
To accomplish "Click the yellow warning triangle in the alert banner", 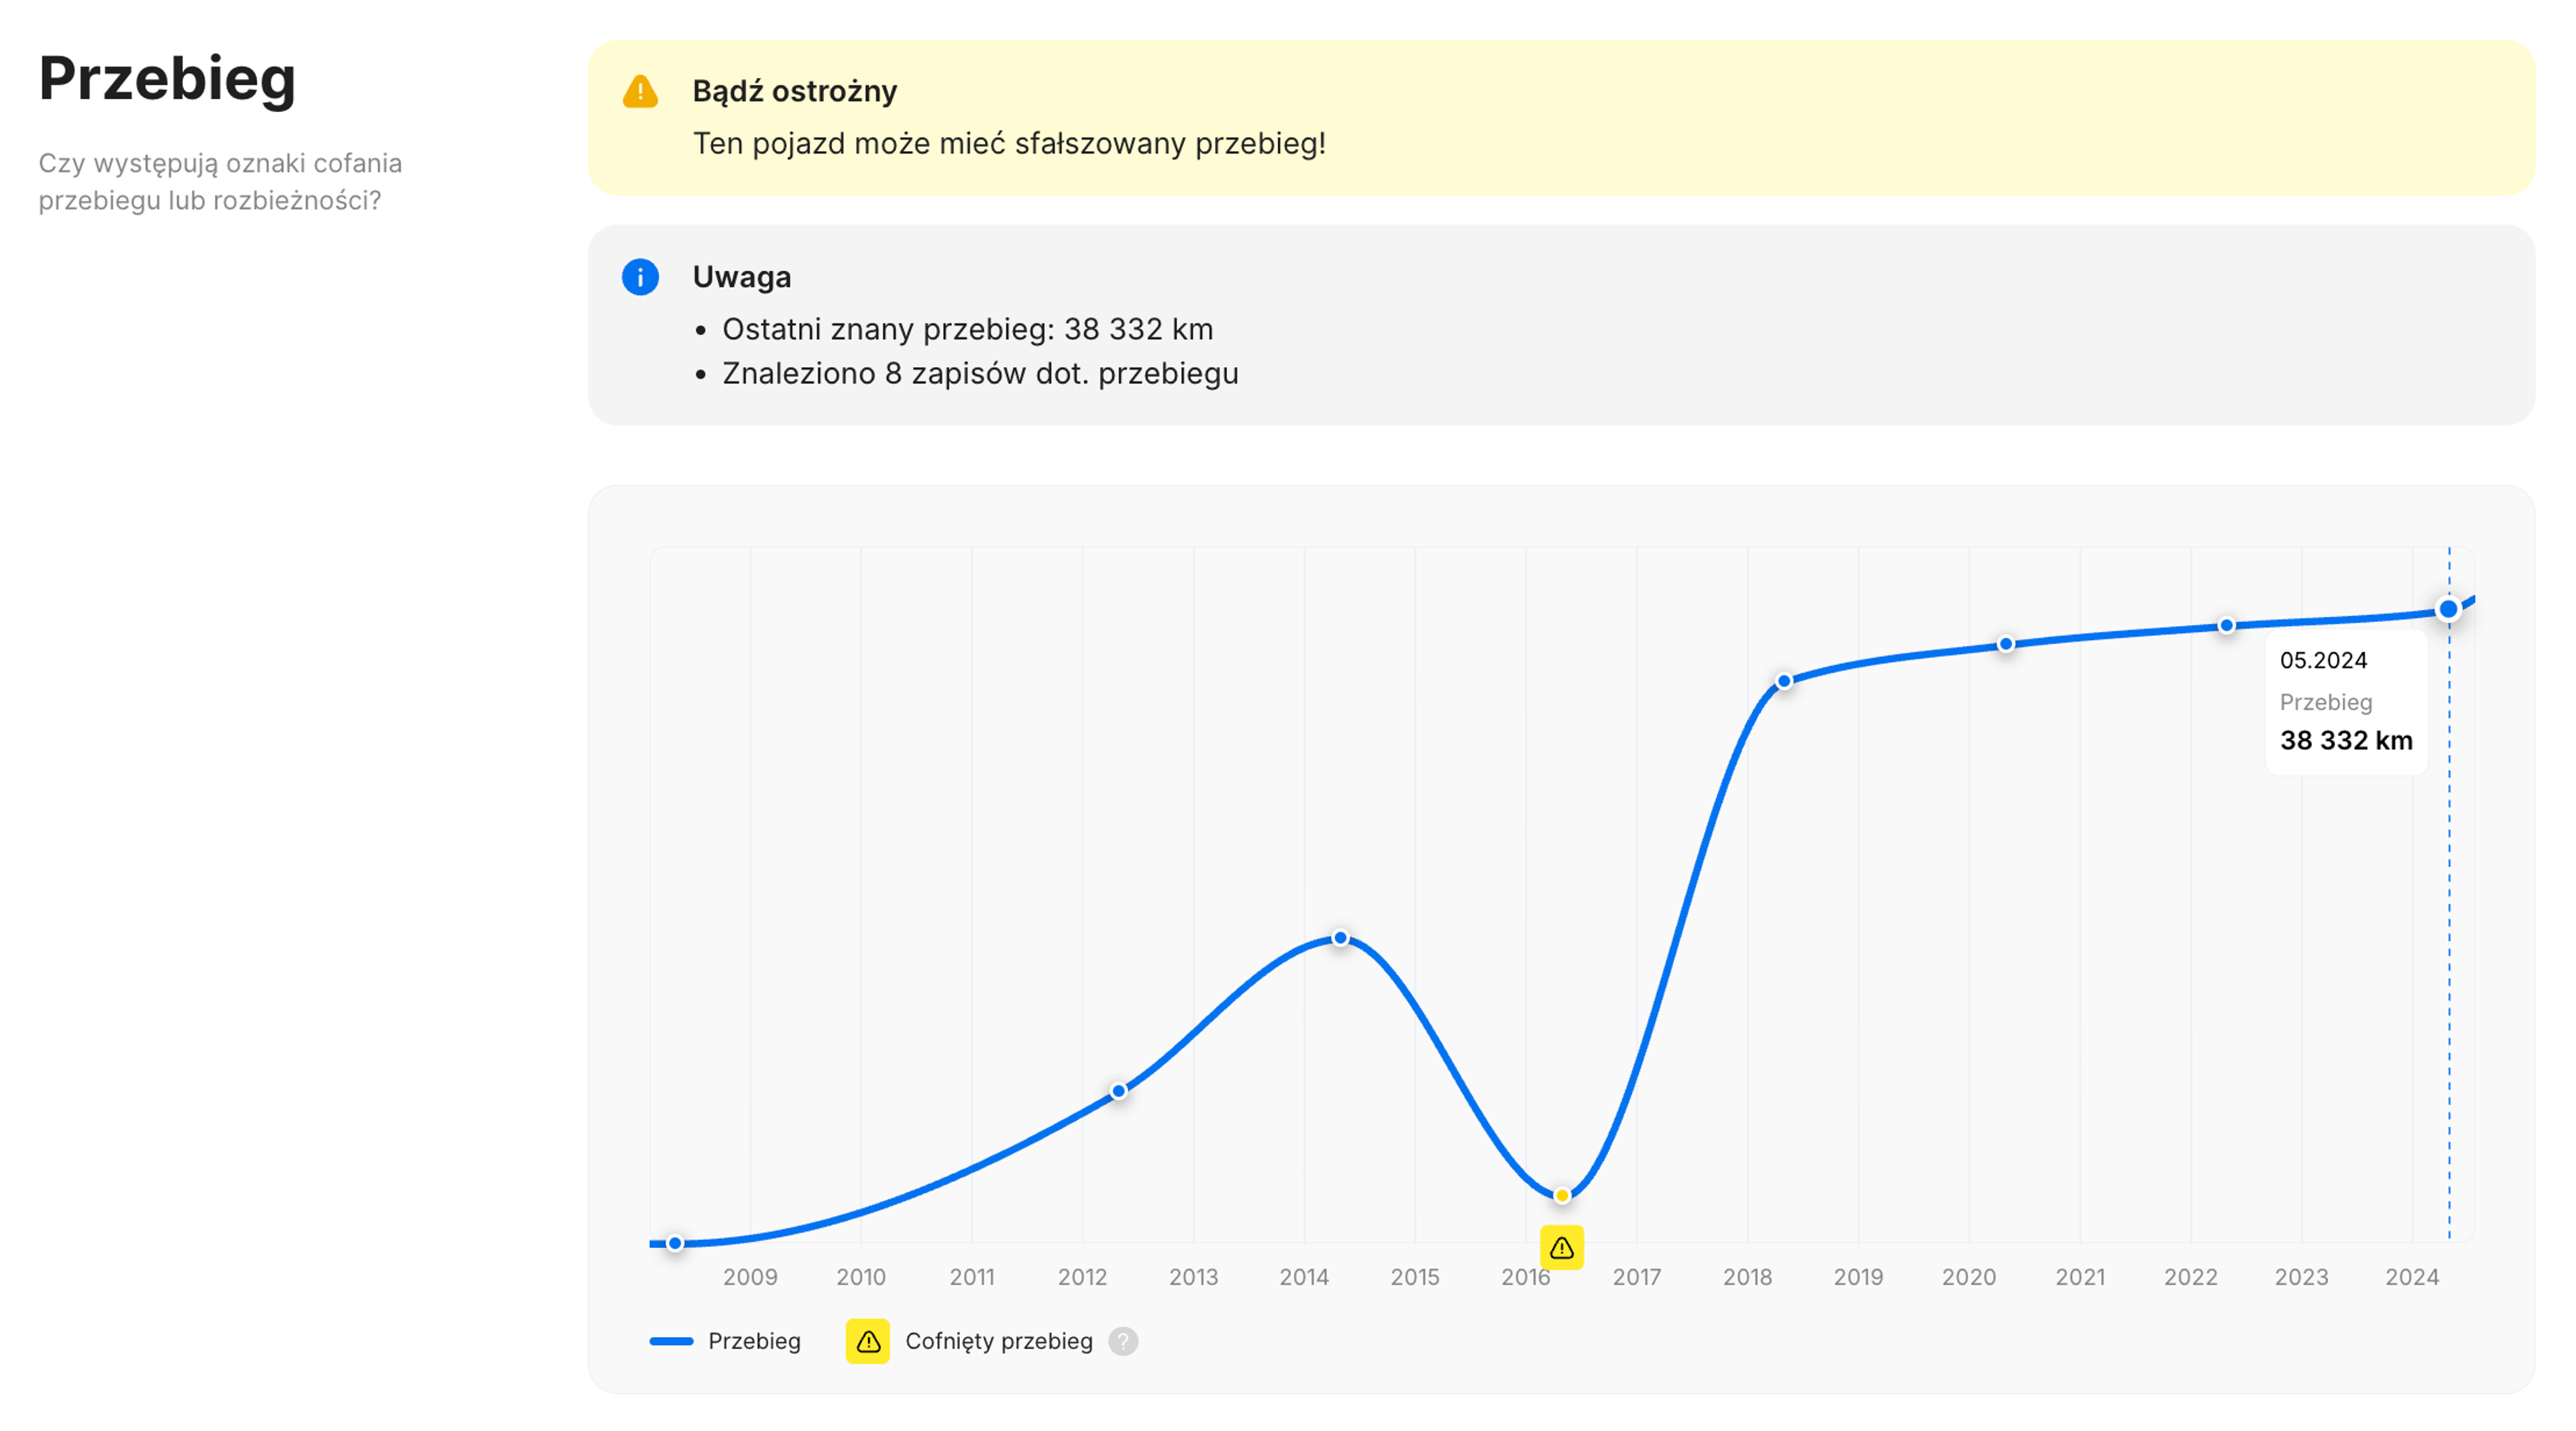I will point(640,91).
